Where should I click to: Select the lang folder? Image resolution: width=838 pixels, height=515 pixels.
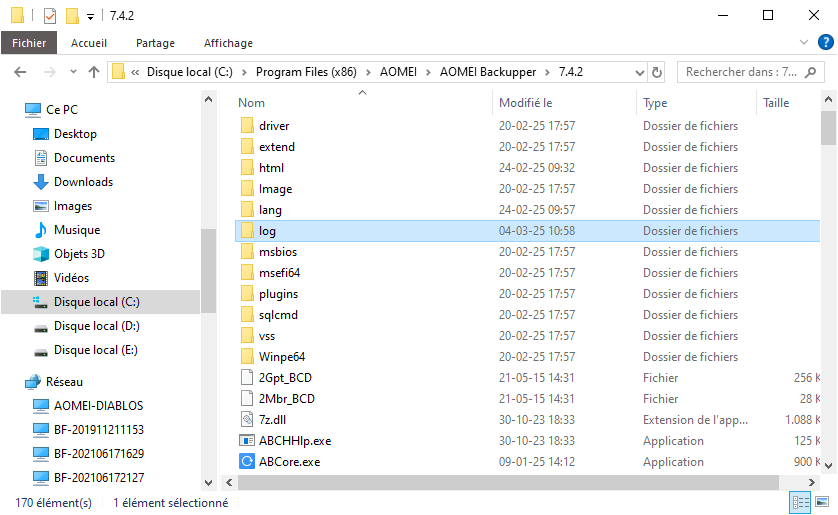point(270,210)
